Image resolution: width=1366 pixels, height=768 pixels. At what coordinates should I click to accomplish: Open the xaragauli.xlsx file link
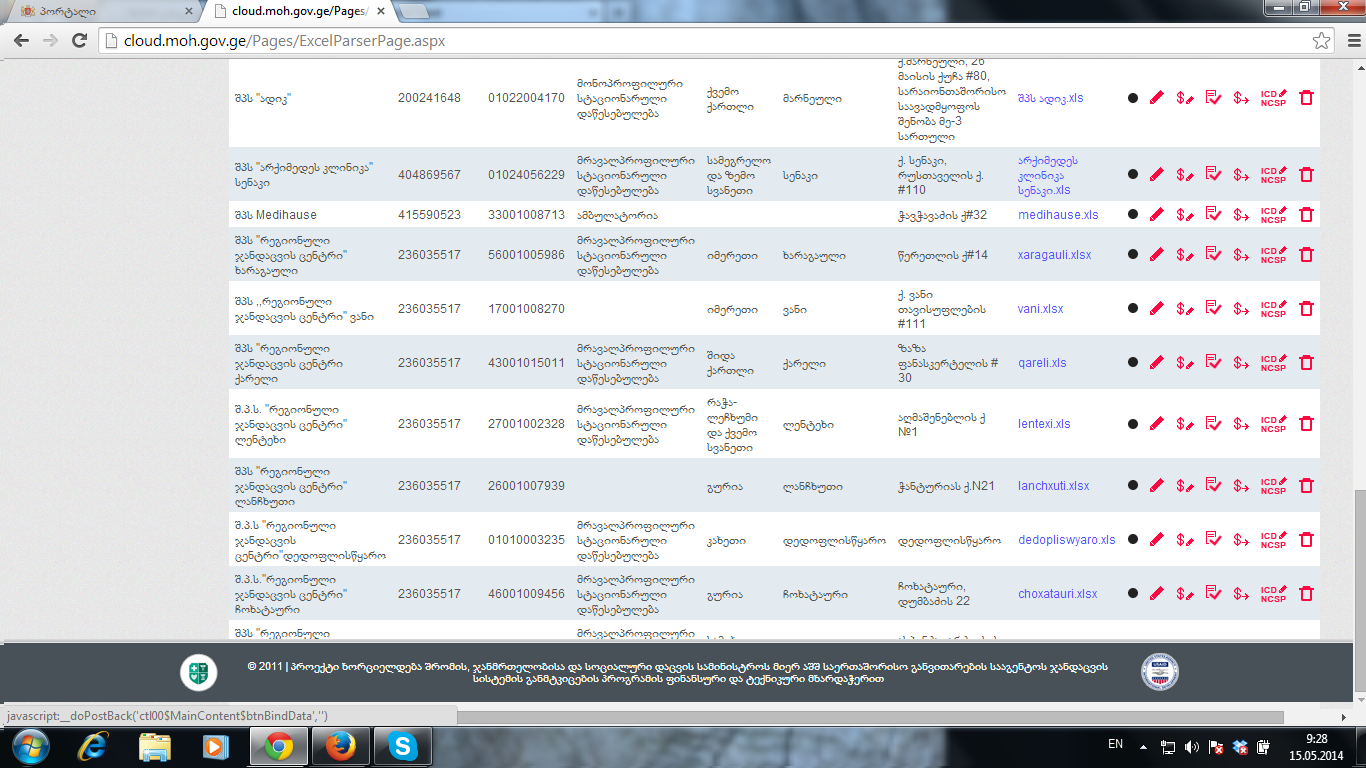point(1054,255)
